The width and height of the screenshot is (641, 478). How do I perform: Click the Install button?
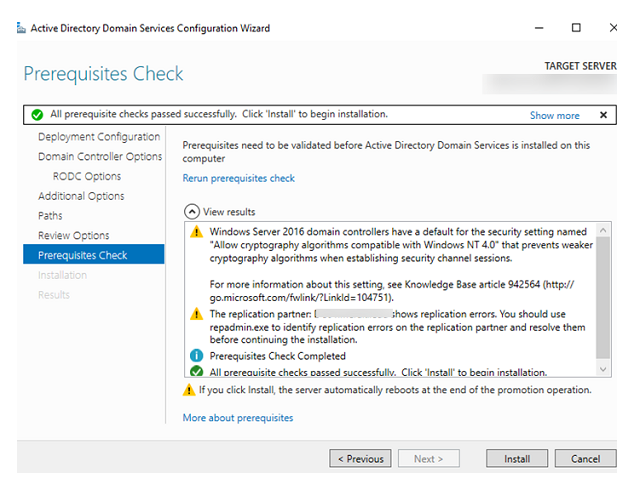click(517, 458)
